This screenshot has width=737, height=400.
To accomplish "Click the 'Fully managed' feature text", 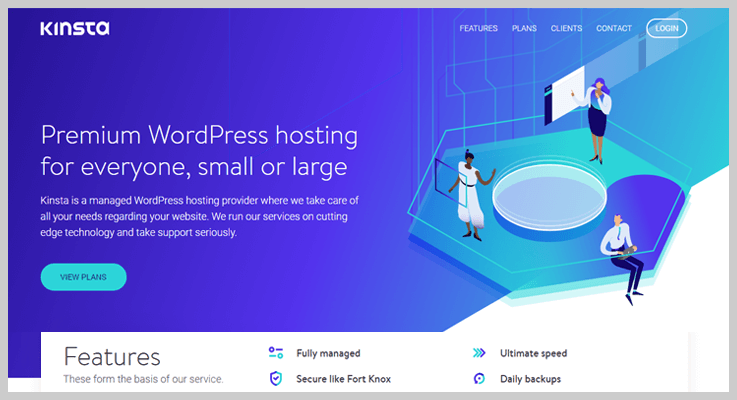I will pyautogui.click(x=328, y=353).
